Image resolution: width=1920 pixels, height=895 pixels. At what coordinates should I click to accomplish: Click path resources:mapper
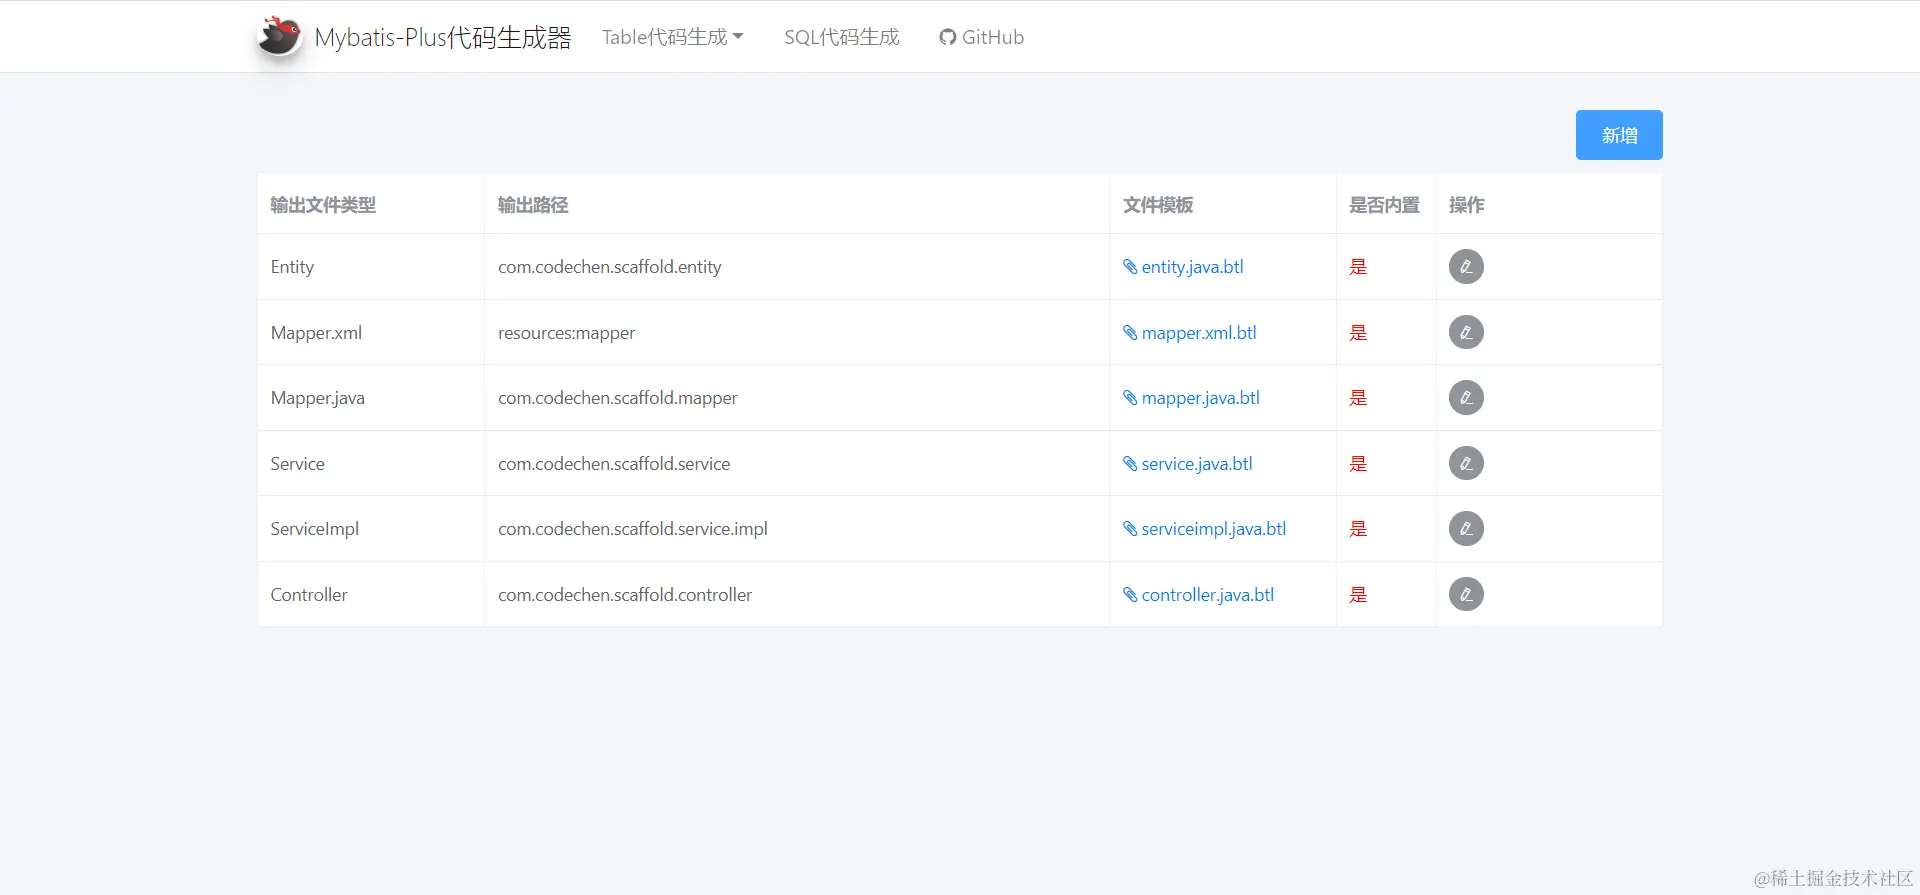(x=567, y=333)
